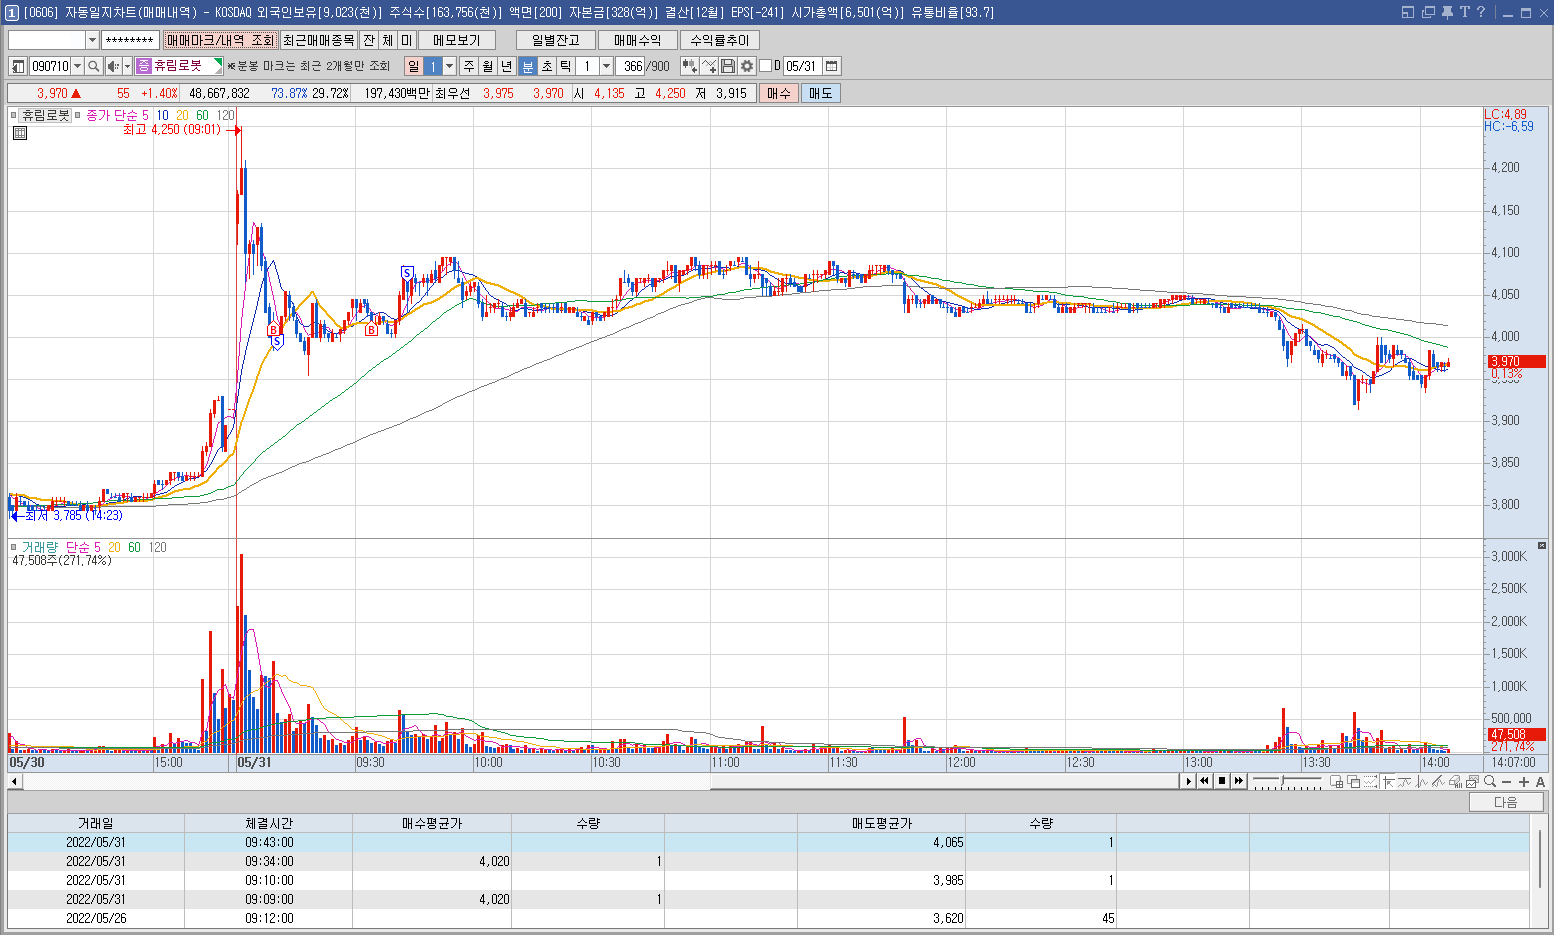
Task: Click the play button on chart playback
Action: (1189, 781)
